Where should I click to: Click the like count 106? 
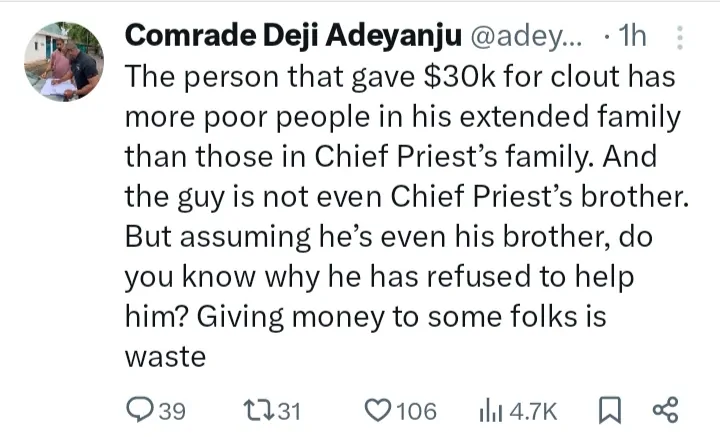pos(415,410)
